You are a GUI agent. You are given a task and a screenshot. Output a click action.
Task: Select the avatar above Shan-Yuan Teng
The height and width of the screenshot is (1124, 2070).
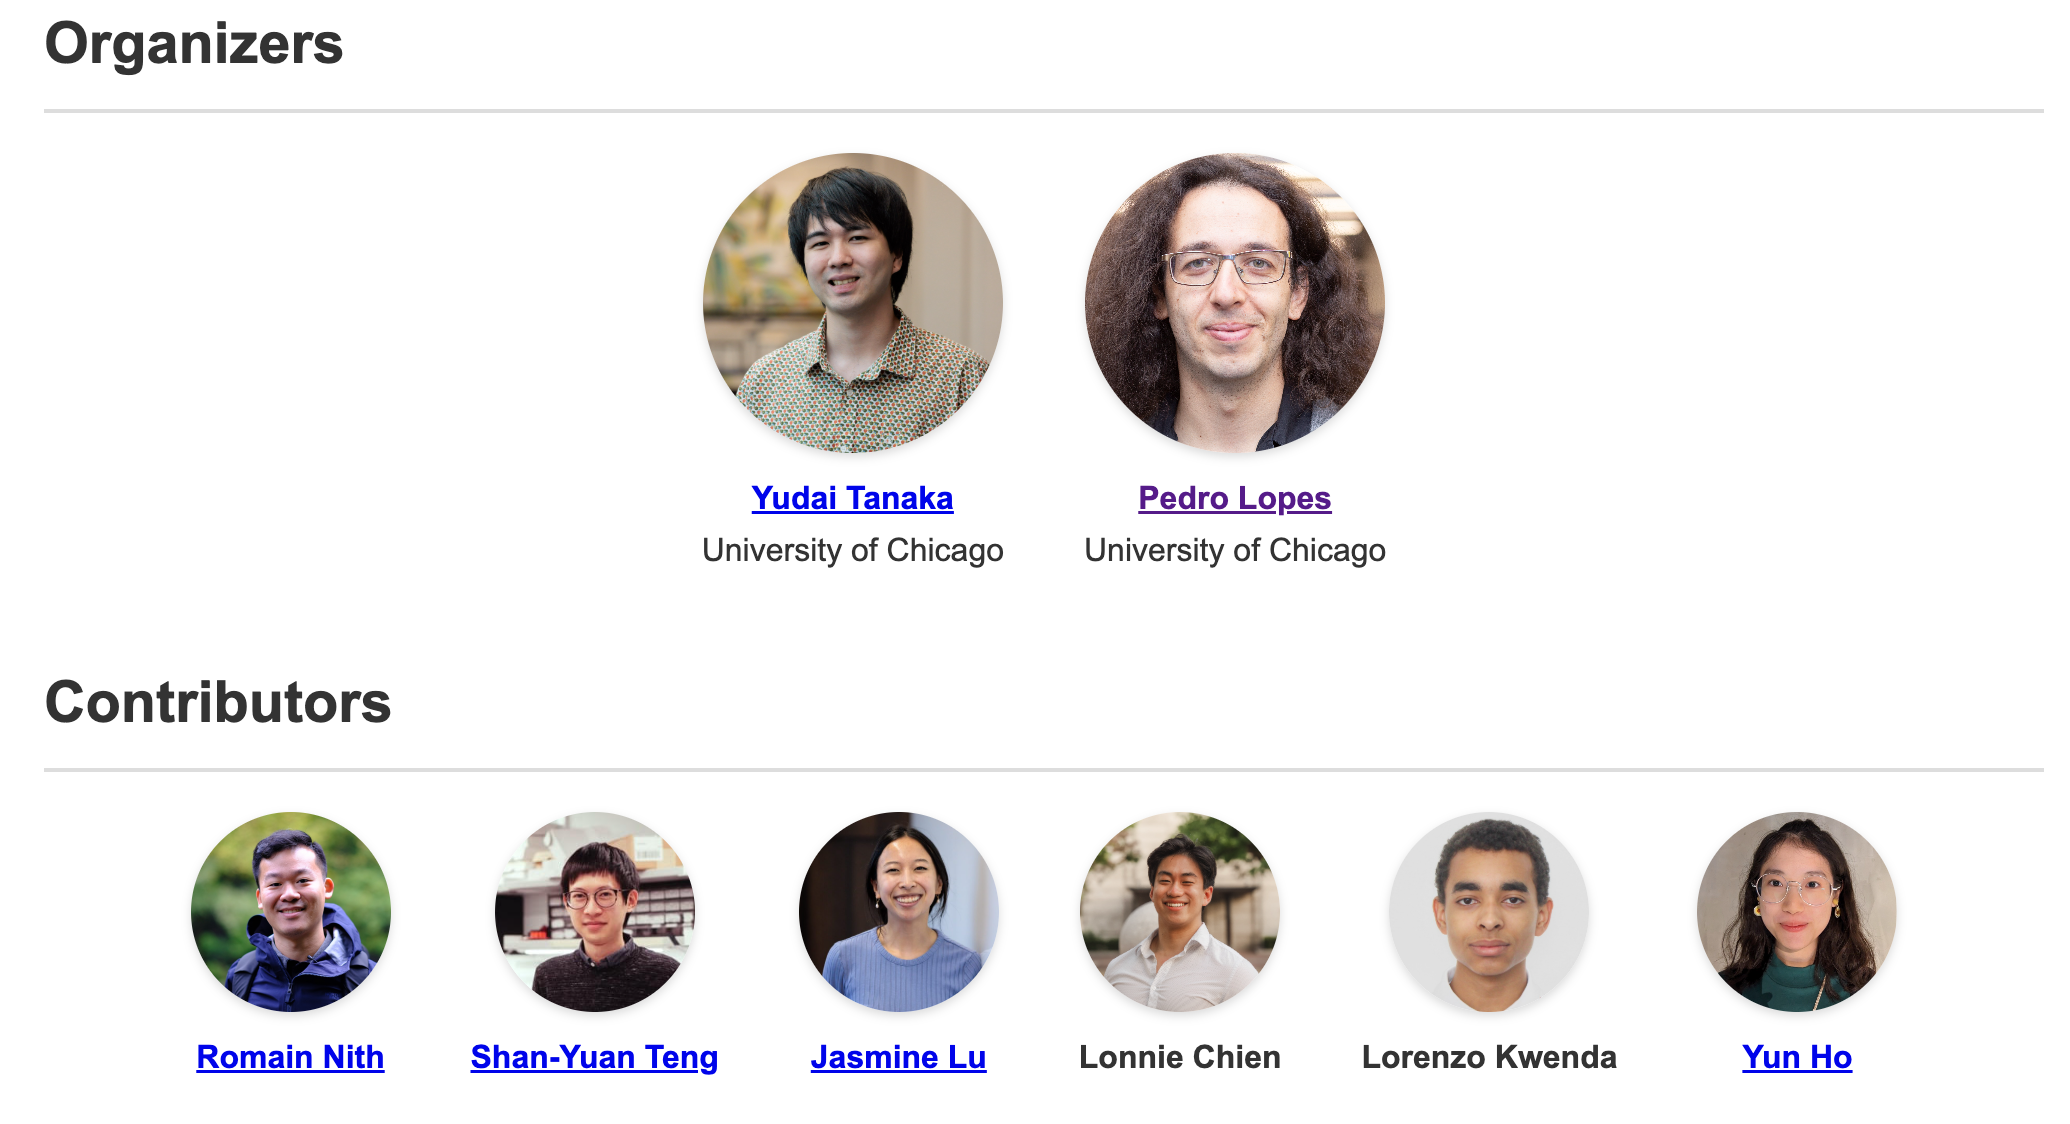(x=595, y=912)
